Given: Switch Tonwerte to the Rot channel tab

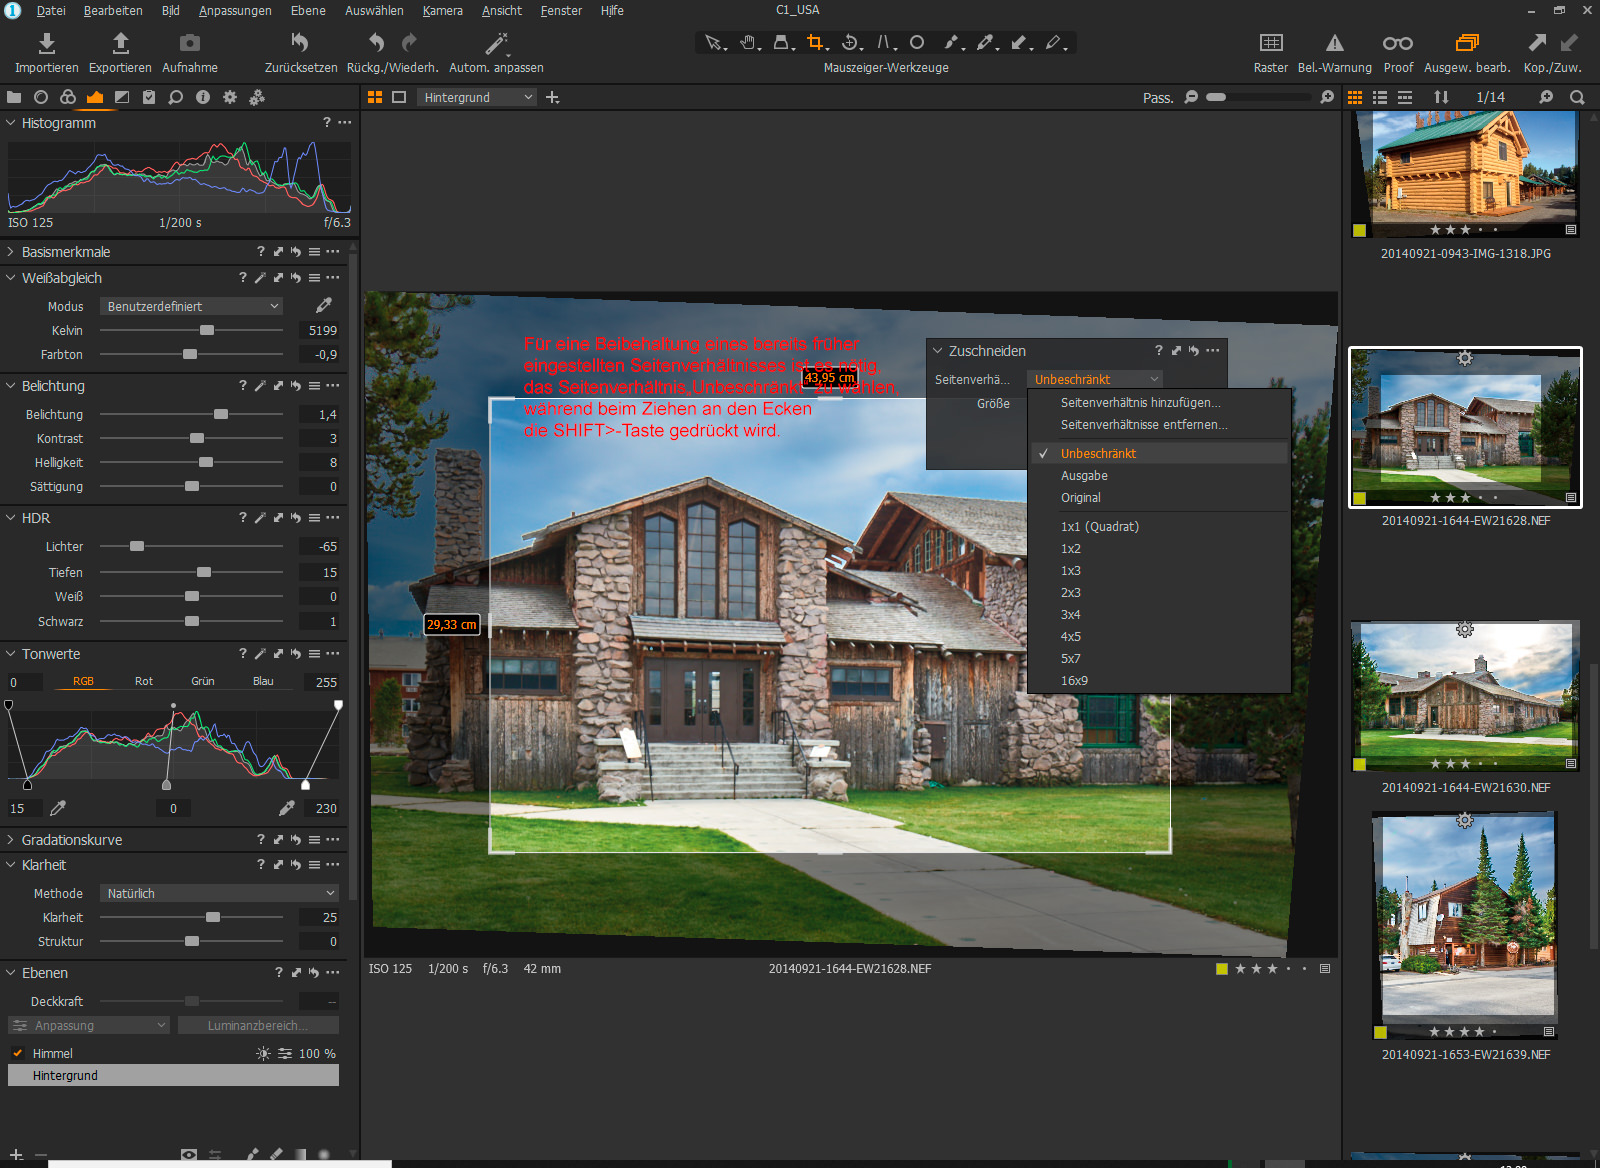Looking at the screenshot, I should pyautogui.click(x=144, y=681).
